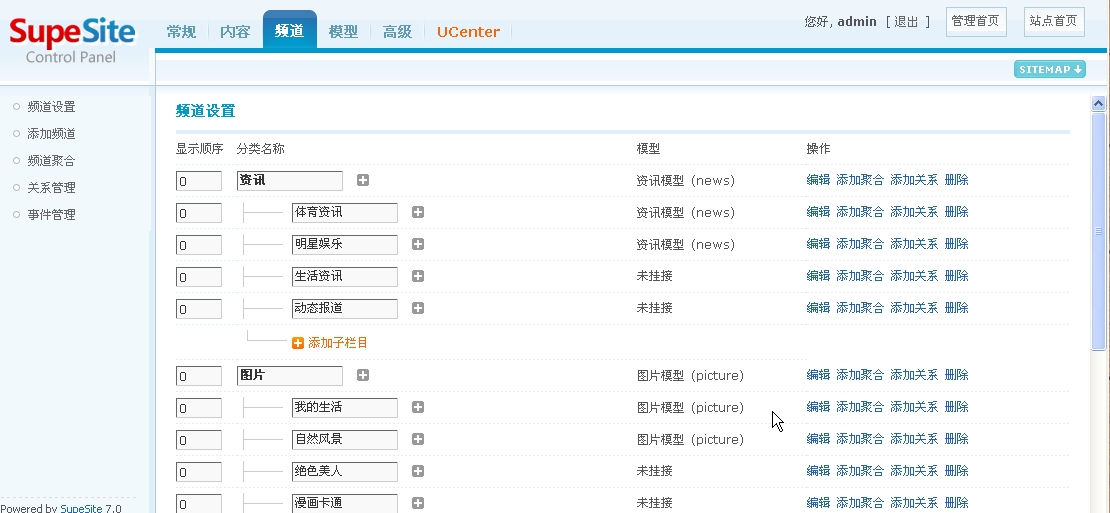Open 事件管理 in the sidebar

coord(51,214)
